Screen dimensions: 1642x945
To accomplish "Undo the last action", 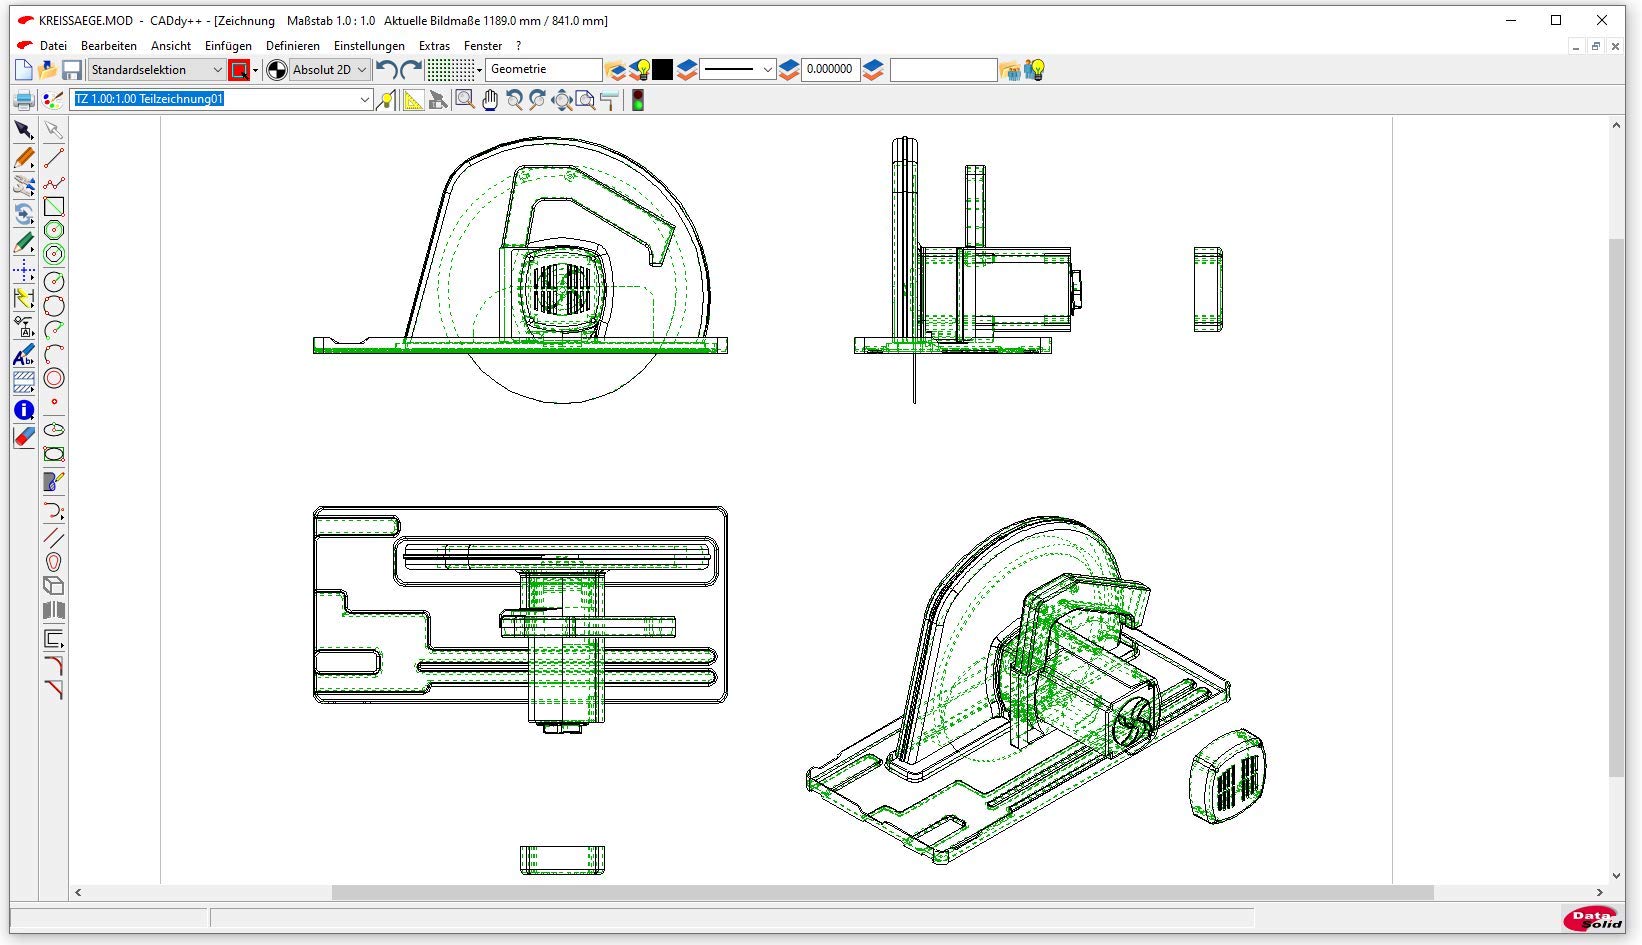I will coord(386,70).
